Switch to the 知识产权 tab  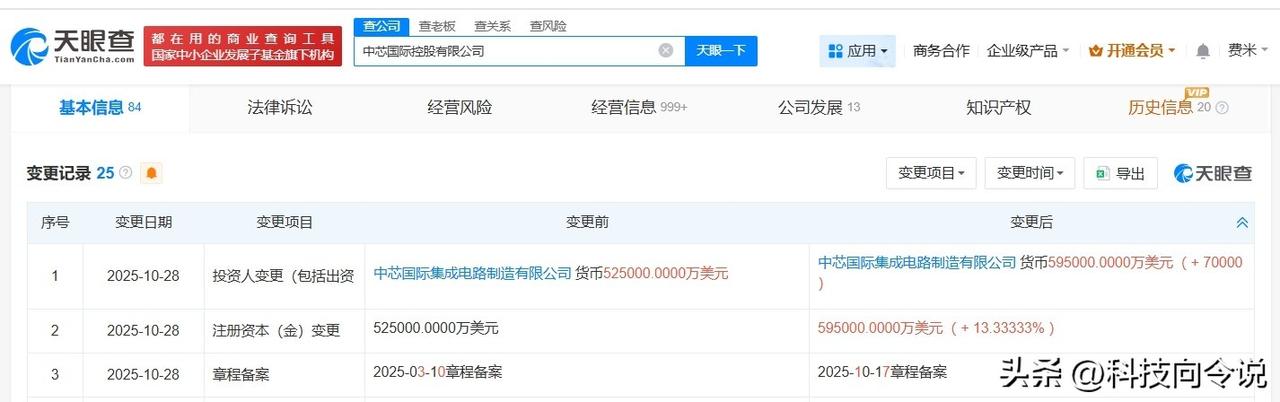tap(999, 107)
